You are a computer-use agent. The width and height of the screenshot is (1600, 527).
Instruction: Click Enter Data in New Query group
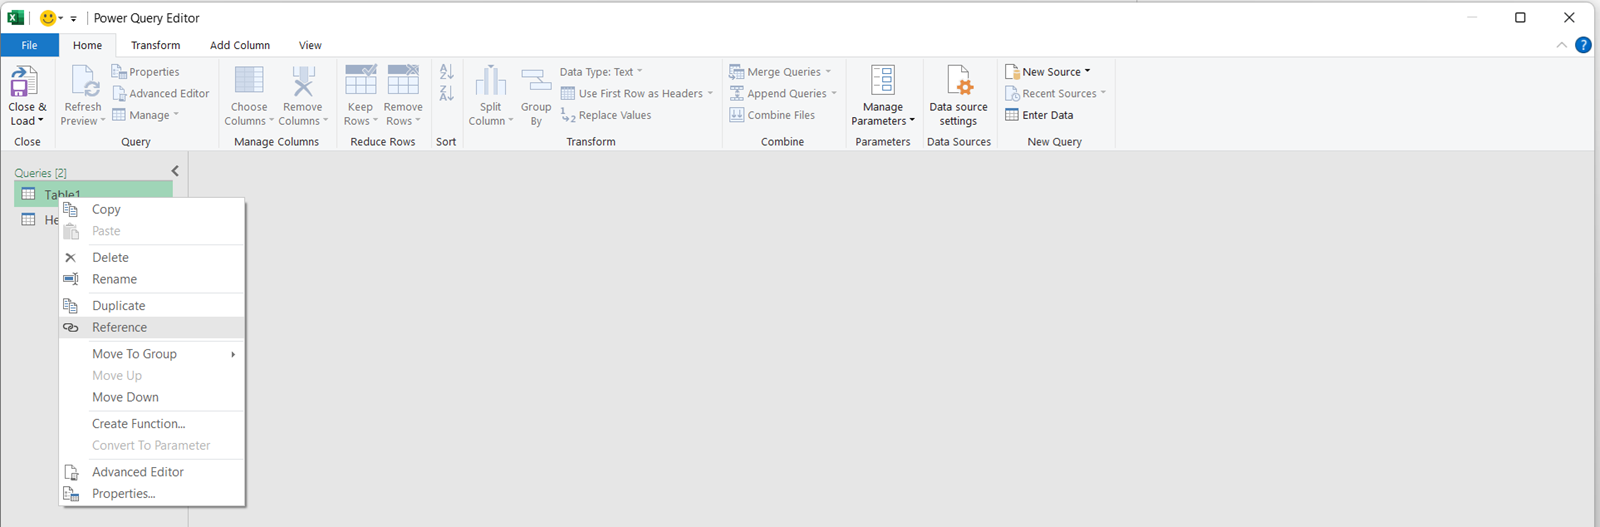point(1039,115)
